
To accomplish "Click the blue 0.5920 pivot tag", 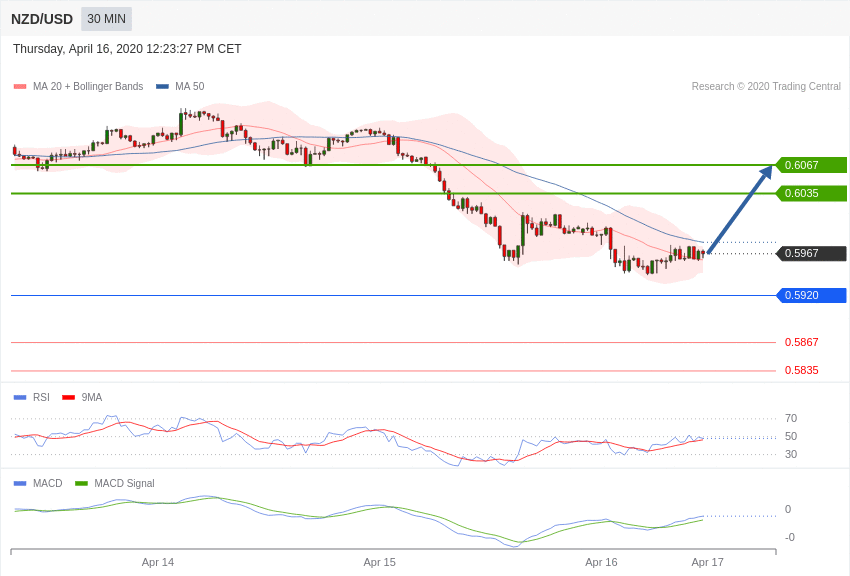I will 811,295.
